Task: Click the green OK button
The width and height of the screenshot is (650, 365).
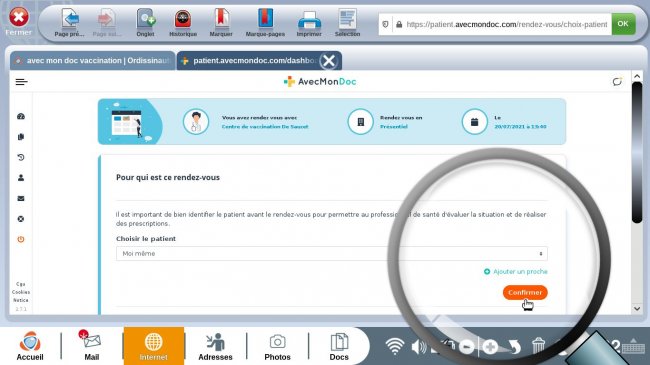Action: coord(623,24)
